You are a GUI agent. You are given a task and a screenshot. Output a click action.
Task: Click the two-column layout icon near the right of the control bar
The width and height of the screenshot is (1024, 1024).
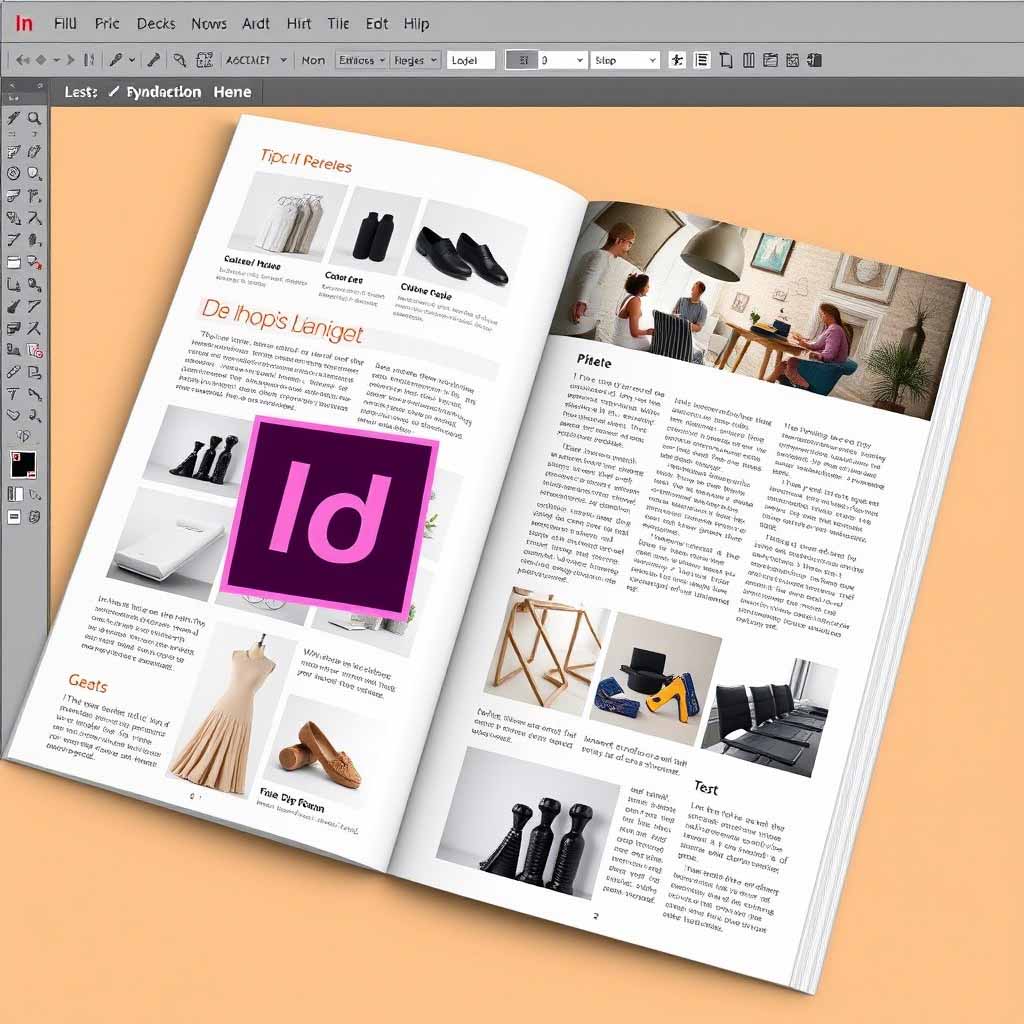[x=749, y=60]
